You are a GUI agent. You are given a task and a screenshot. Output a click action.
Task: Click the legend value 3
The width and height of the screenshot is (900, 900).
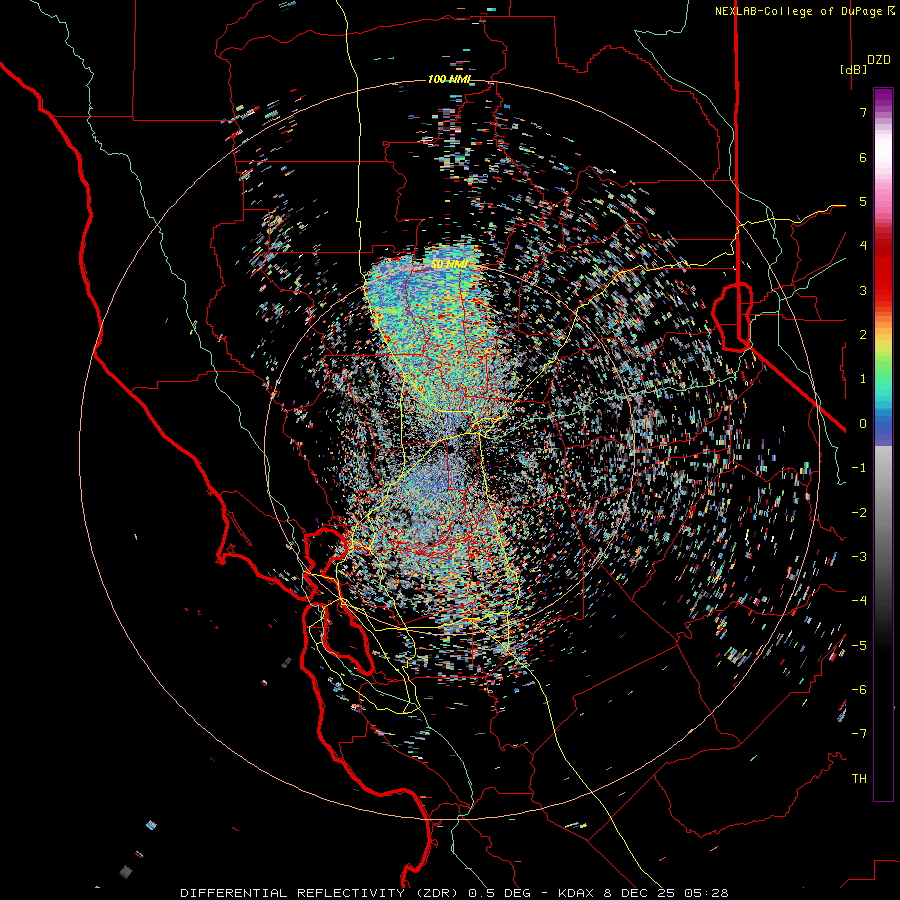coord(863,290)
